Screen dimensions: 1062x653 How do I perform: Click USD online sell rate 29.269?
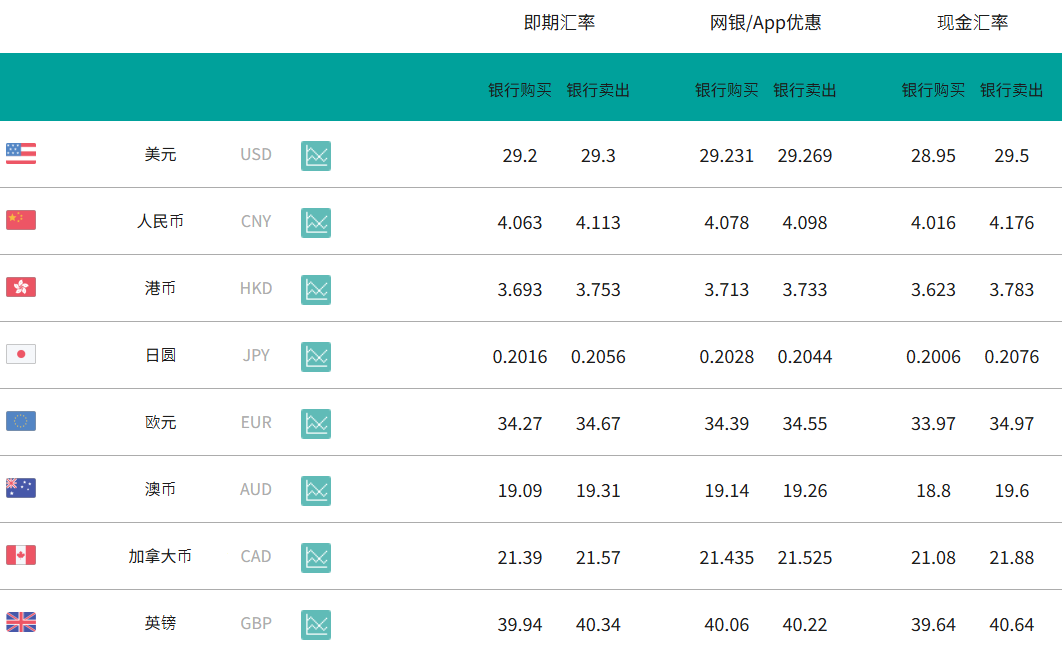(x=805, y=156)
